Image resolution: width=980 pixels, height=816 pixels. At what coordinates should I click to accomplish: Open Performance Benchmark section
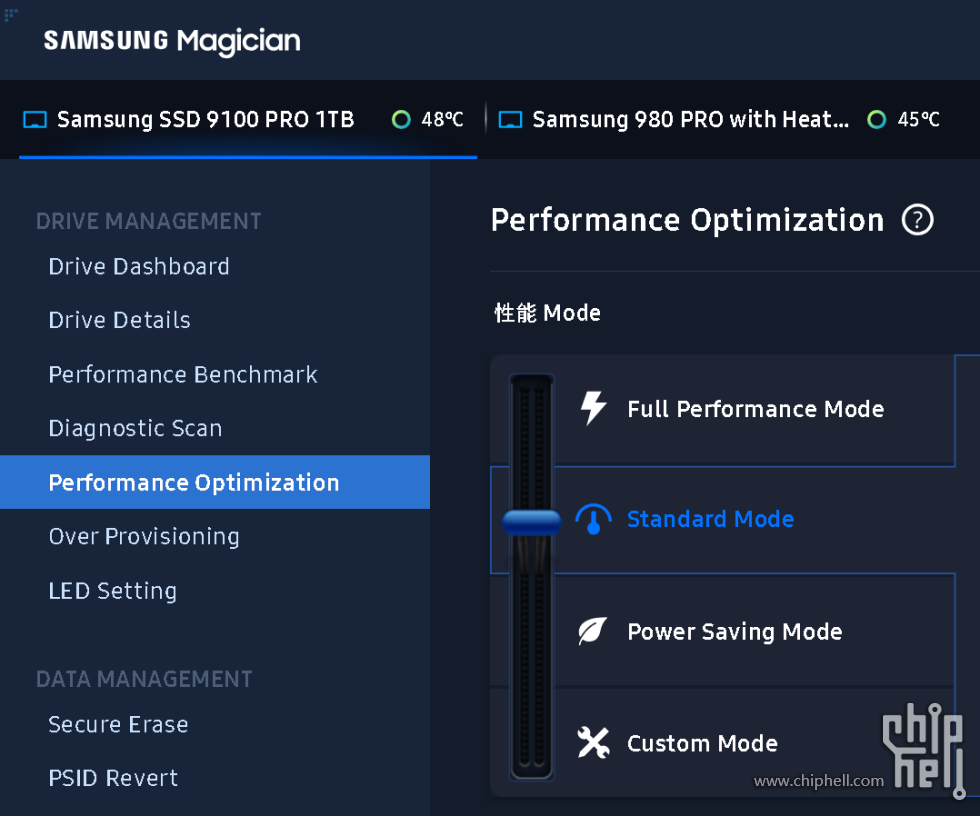coord(183,375)
